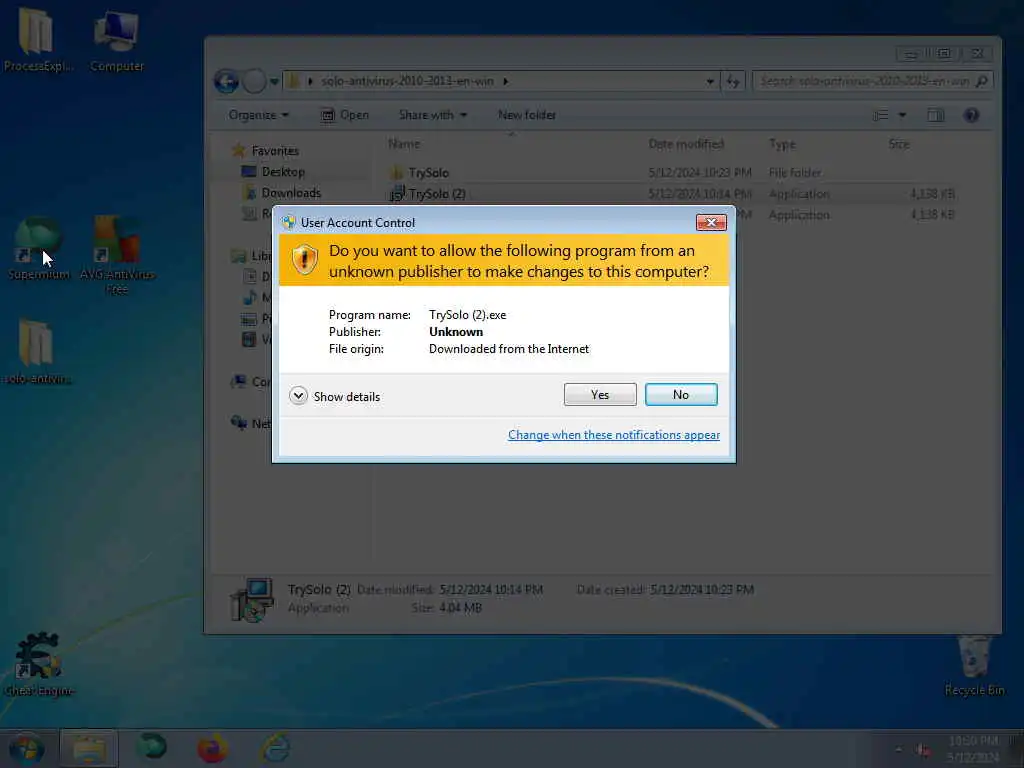Sort files by Type column header
Viewport: 1024px width, 768px height.
point(782,144)
